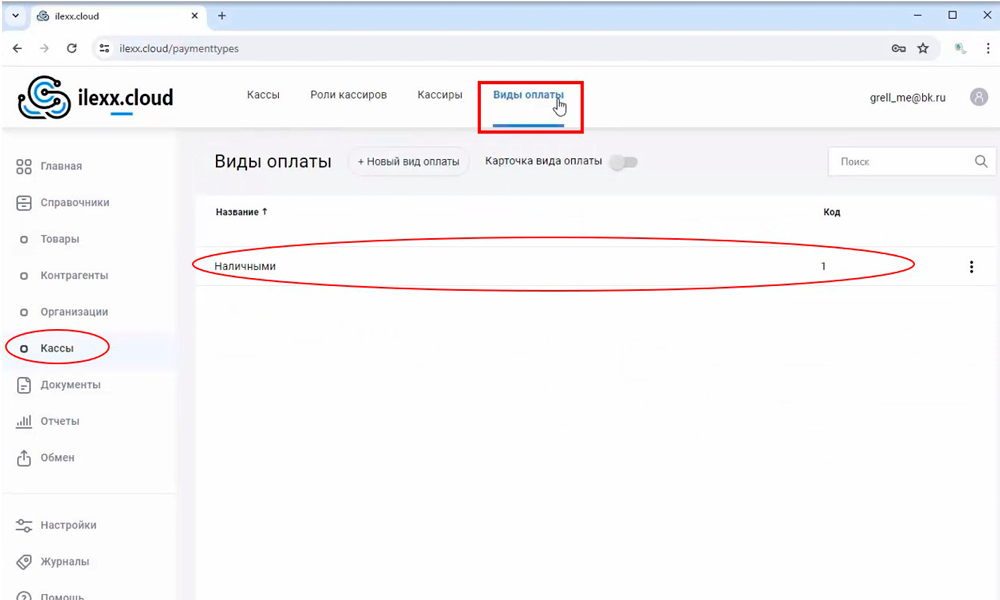Open Главная from the sidebar
This screenshot has height=600, width=1000.
tap(60, 166)
